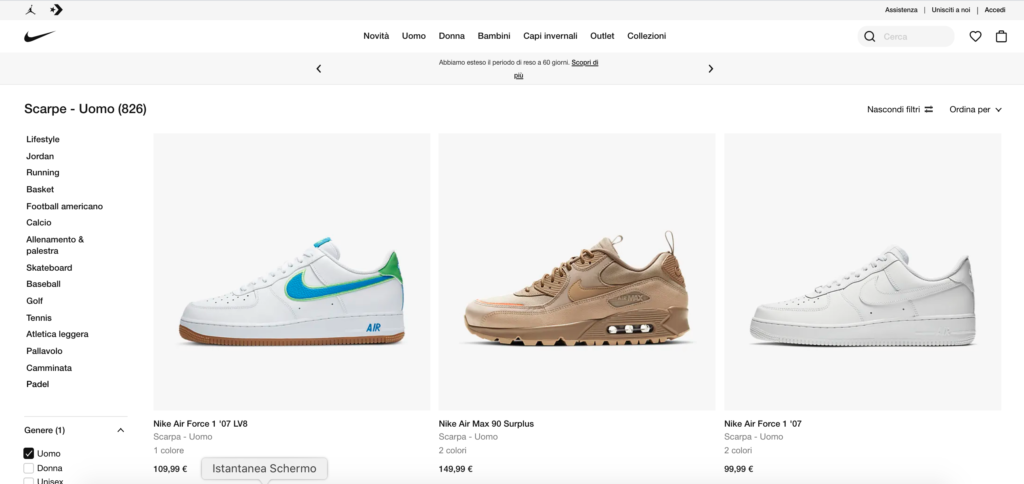Viewport: 1024px width, 484px height.
Task: Open Nike Air Force 1 '07 LV8 image
Action: click(x=291, y=272)
